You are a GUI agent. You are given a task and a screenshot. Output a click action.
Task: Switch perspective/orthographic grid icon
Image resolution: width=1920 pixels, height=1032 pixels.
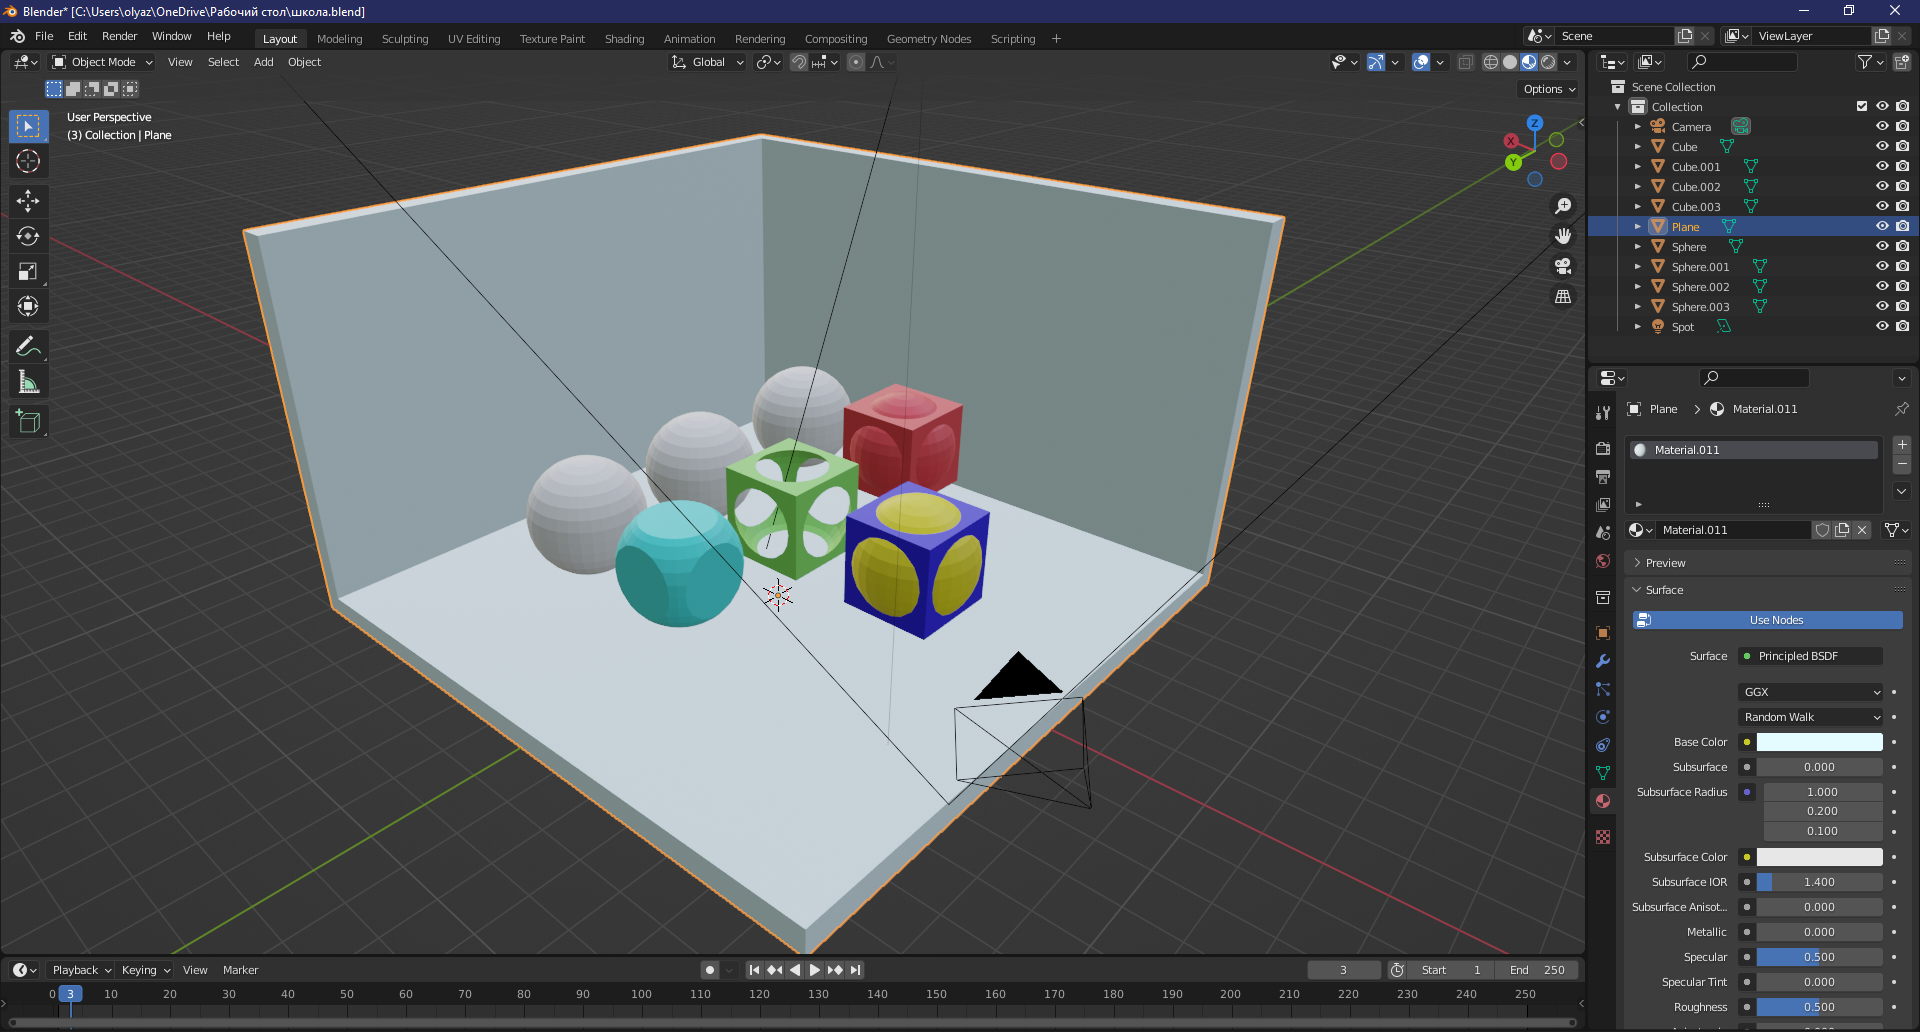pos(1563,297)
